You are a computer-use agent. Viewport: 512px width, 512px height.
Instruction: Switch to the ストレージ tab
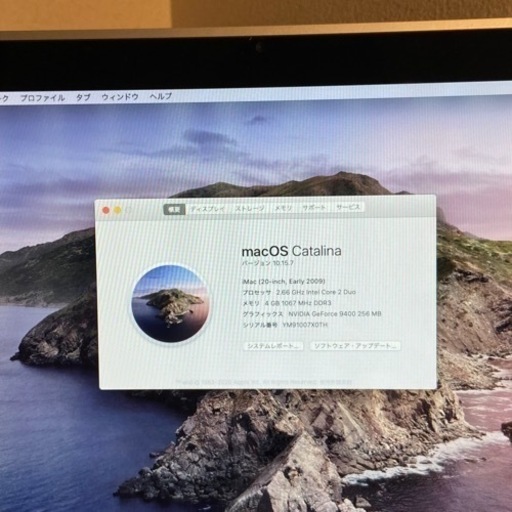coord(250,208)
